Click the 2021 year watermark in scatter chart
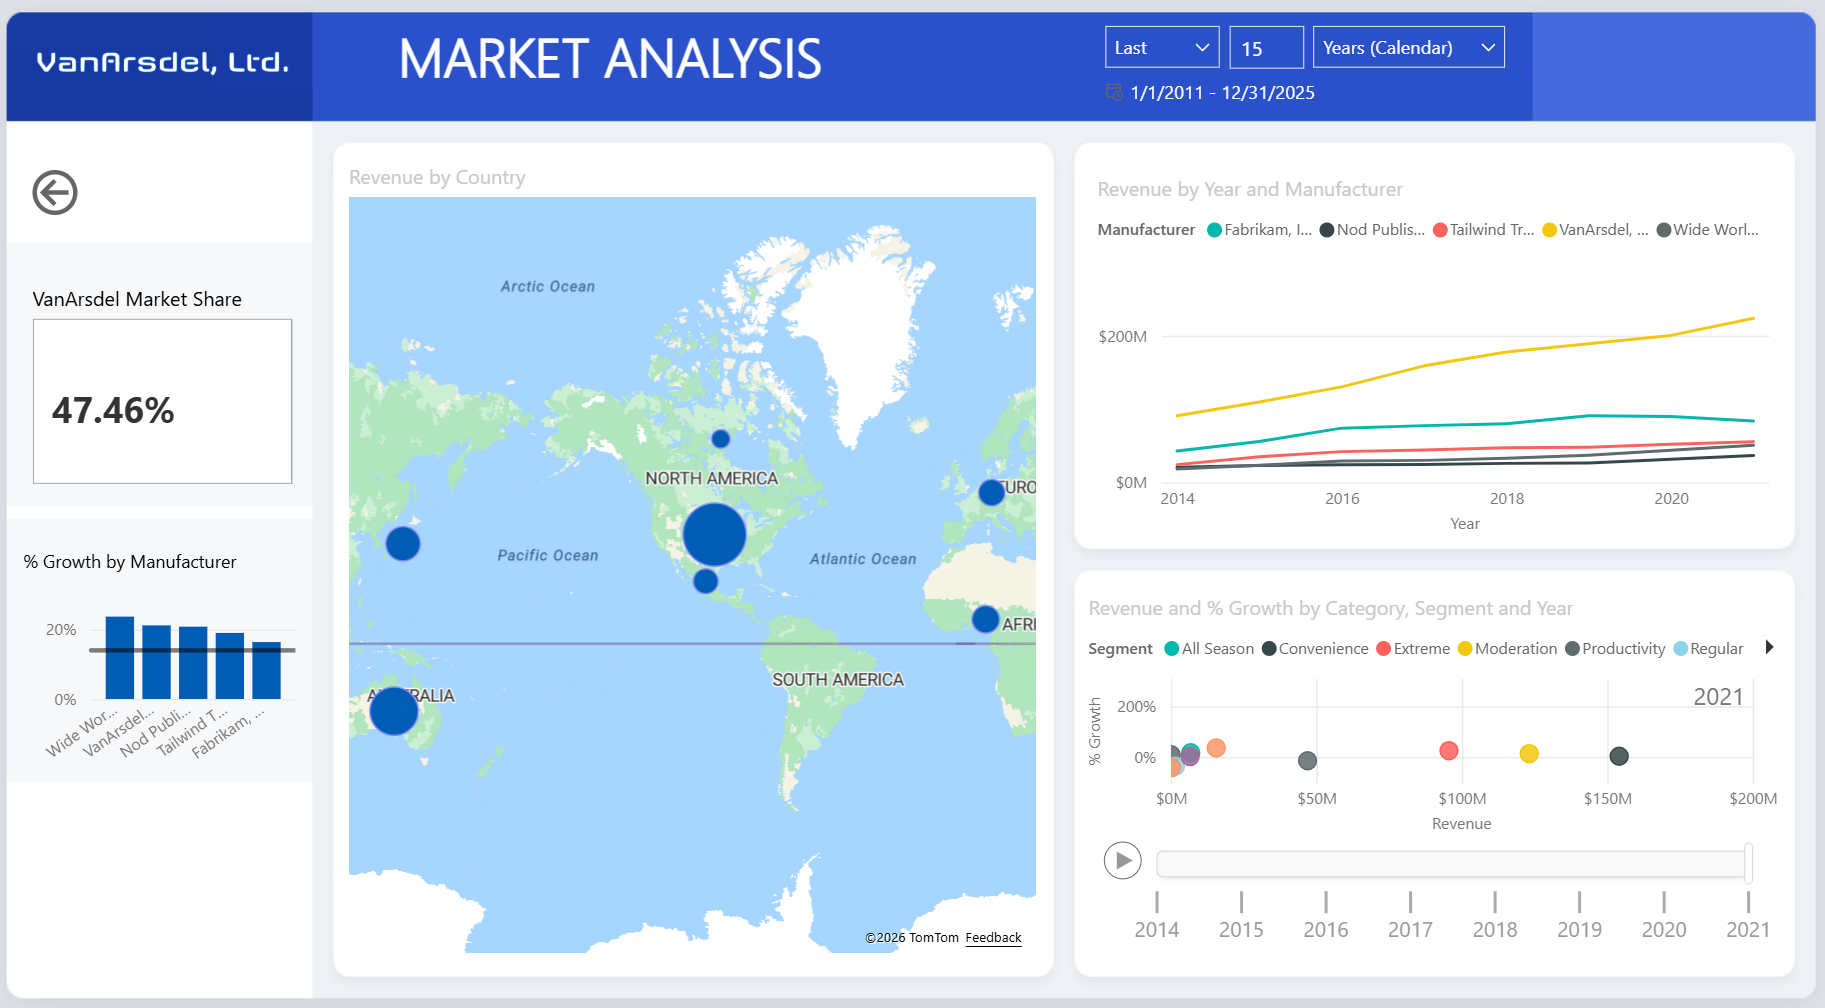The height and width of the screenshot is (1008, 1825). 1718,697
